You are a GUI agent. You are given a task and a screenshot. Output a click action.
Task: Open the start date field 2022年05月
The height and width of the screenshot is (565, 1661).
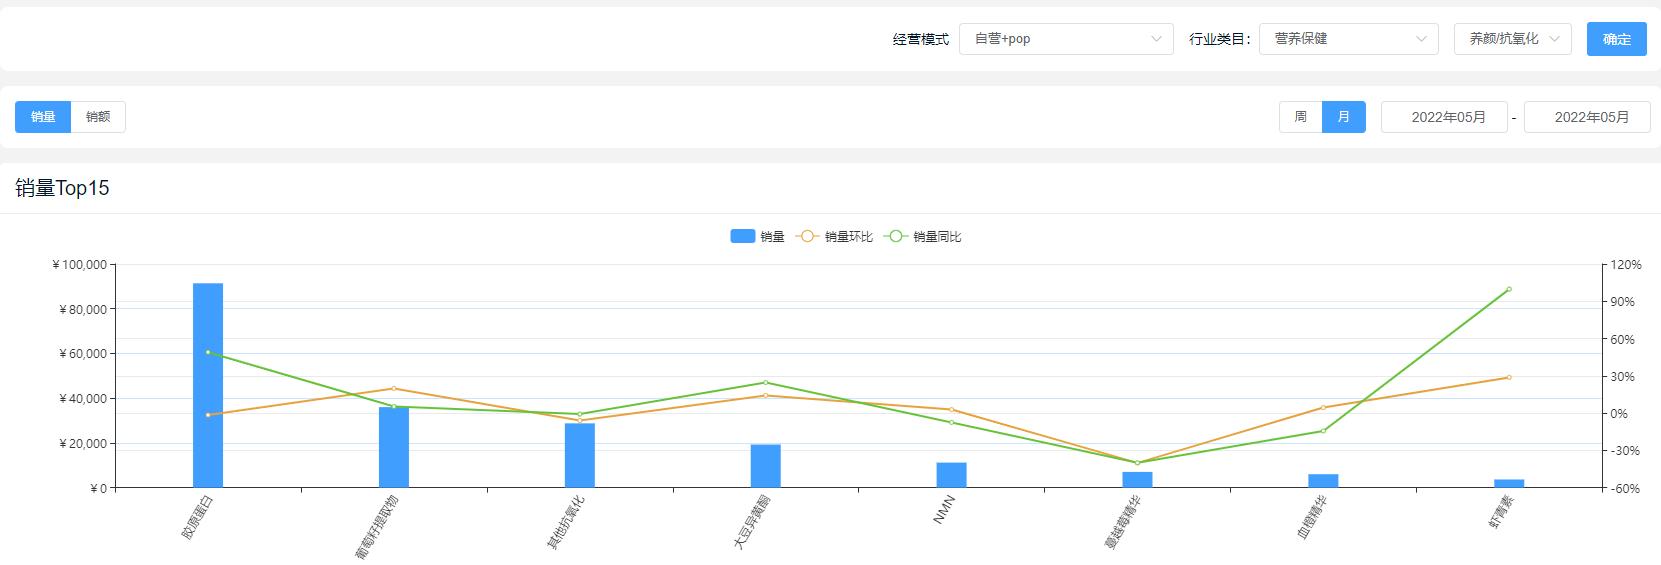tap(1444, 117)
